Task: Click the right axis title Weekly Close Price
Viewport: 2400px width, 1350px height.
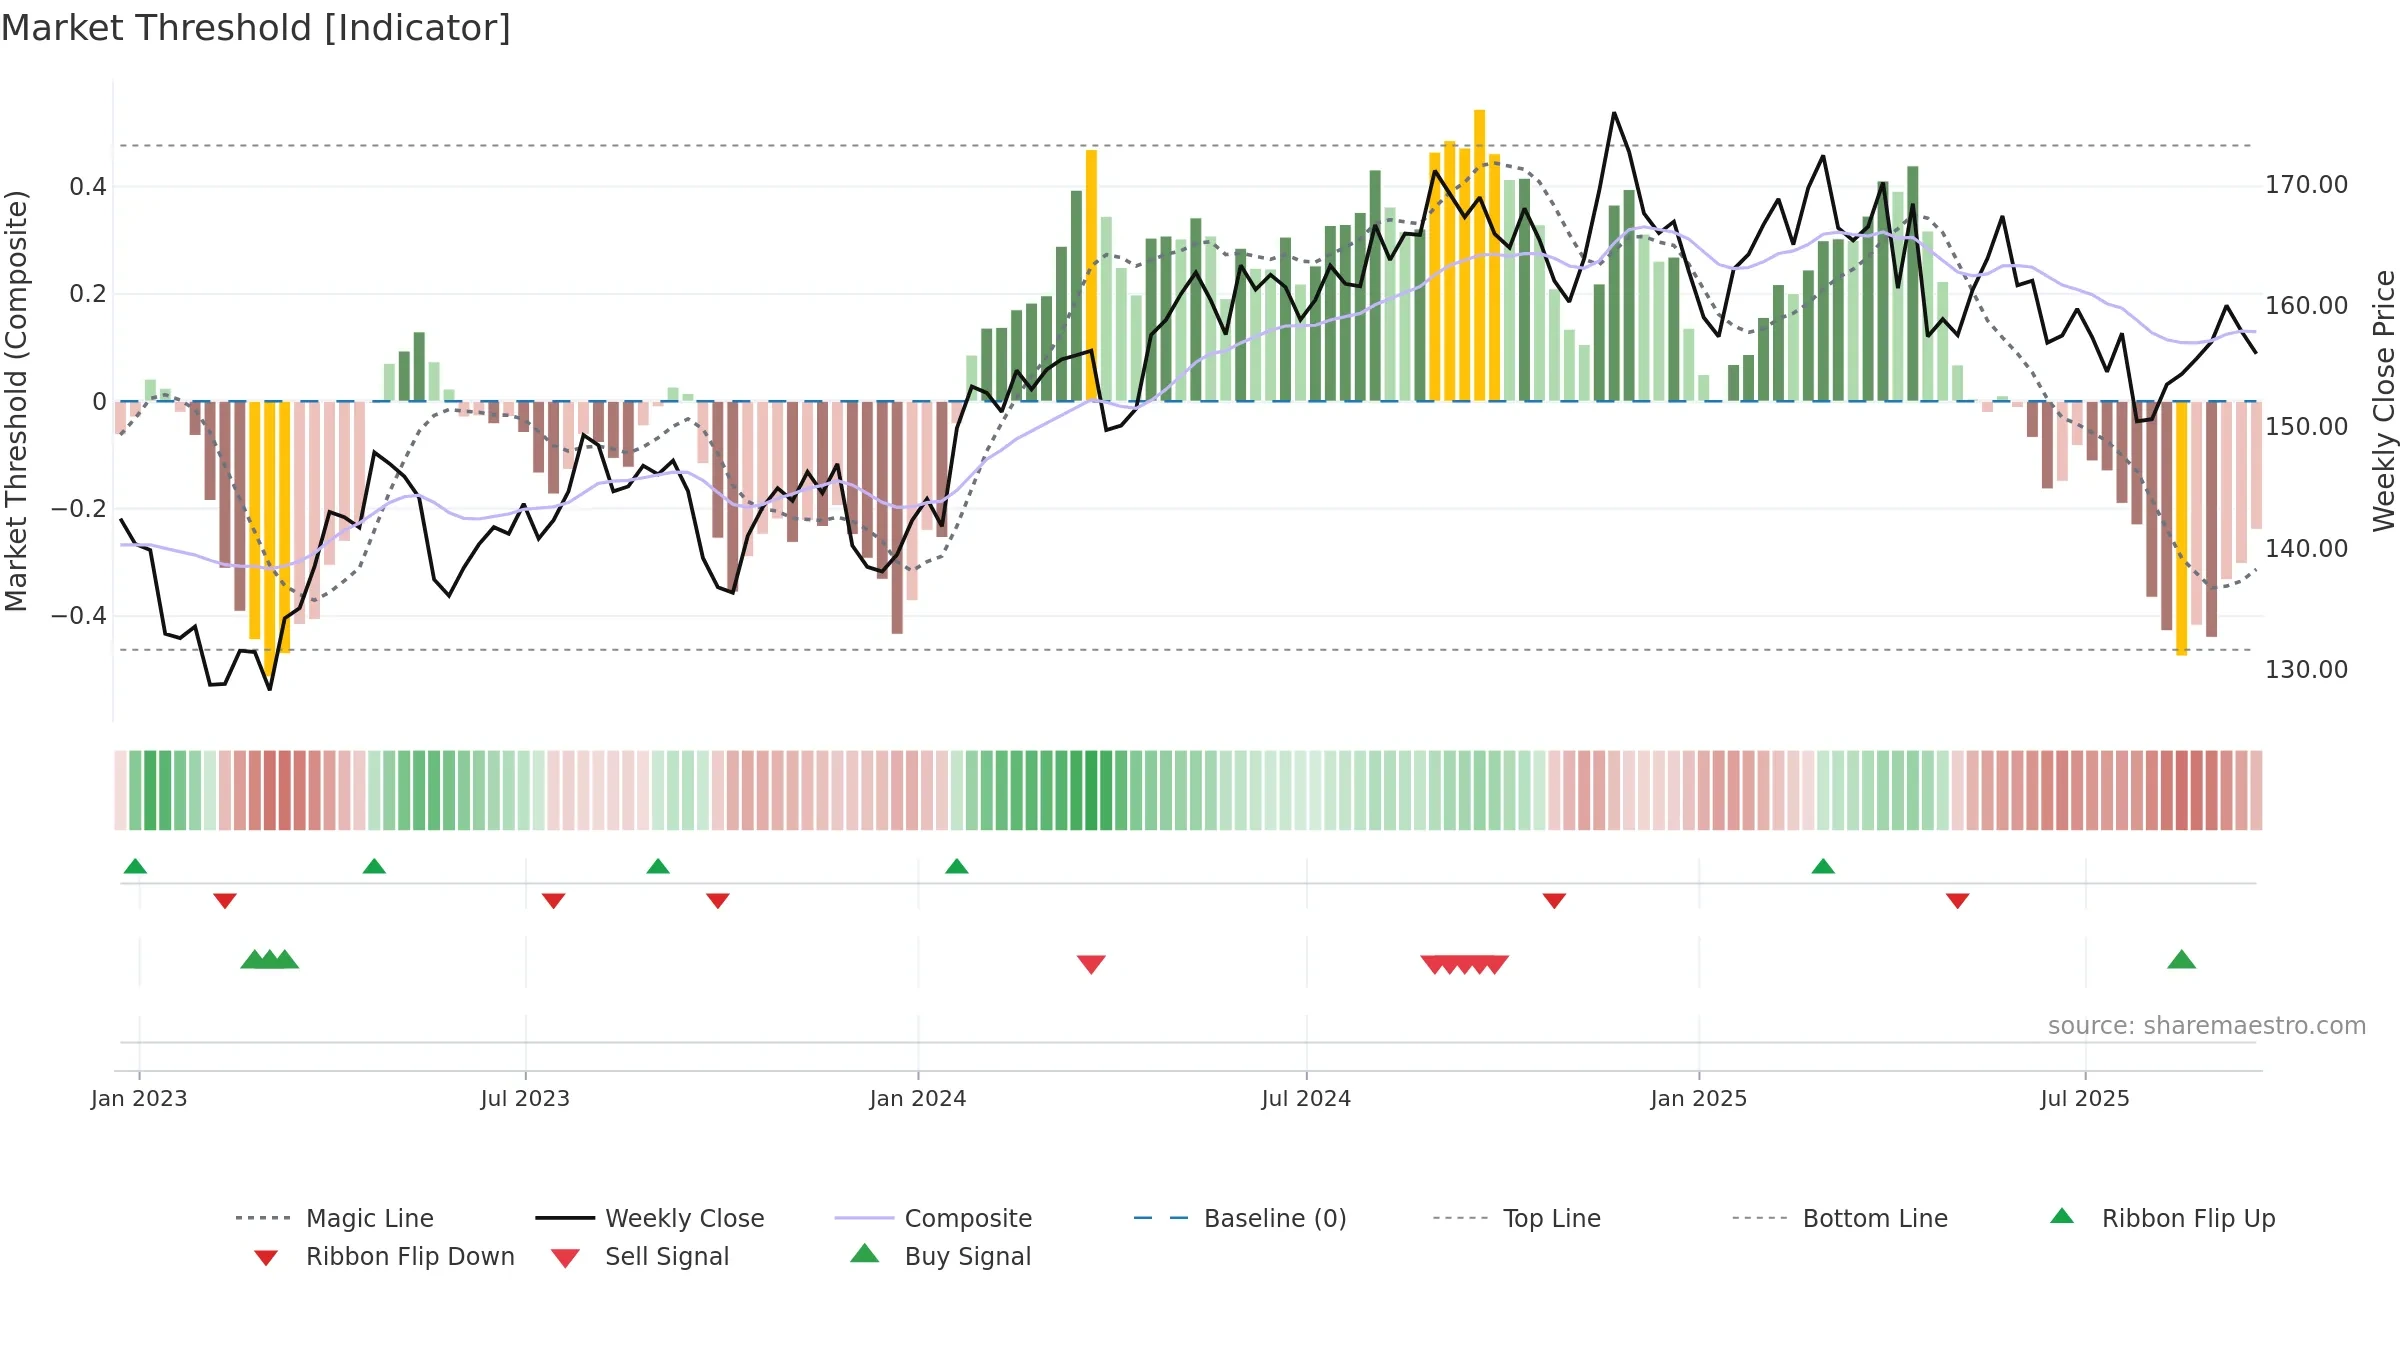Action: (x=2384, y=401)
